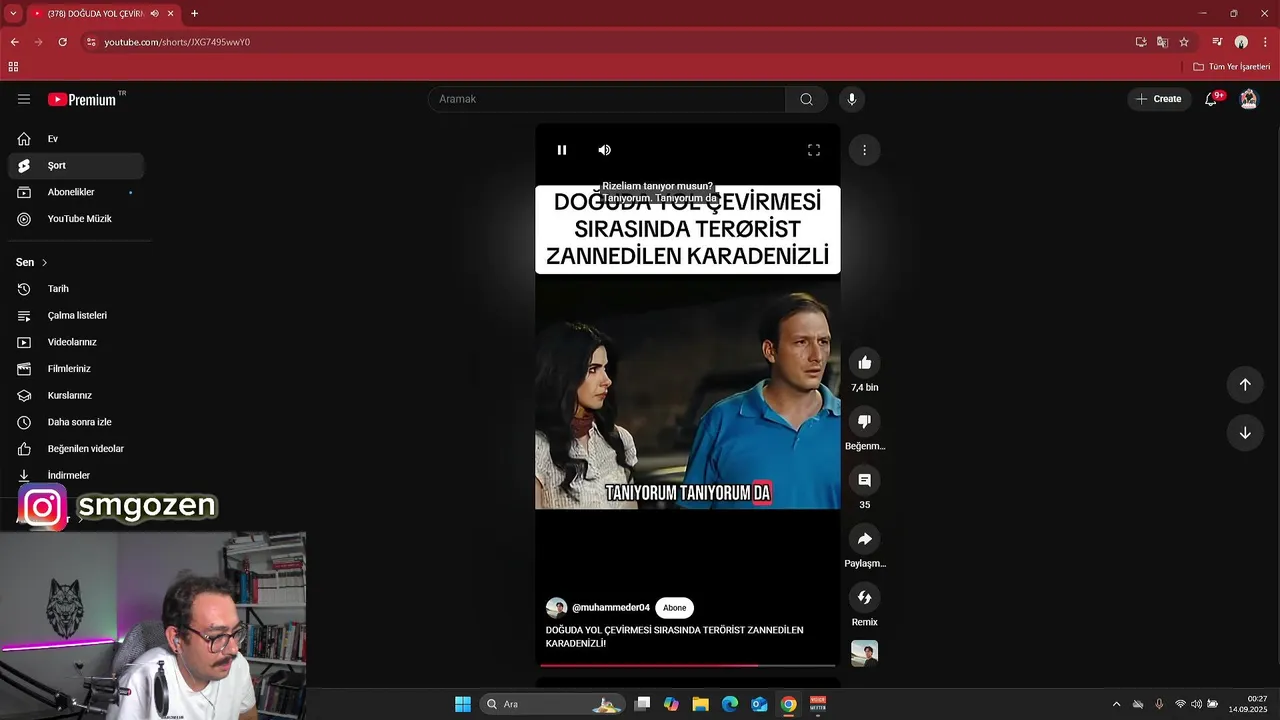Open Tüm Yer İşaretleri bookmarks folder
1280x720 pixels.
1231,67
